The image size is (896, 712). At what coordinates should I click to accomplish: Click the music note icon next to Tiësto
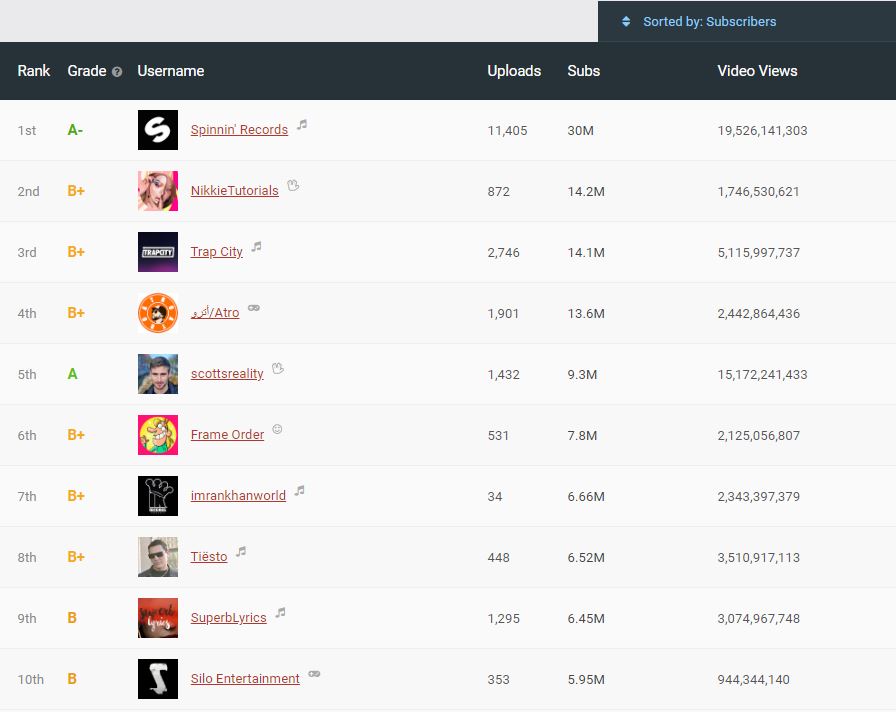(x=241, y=551)
